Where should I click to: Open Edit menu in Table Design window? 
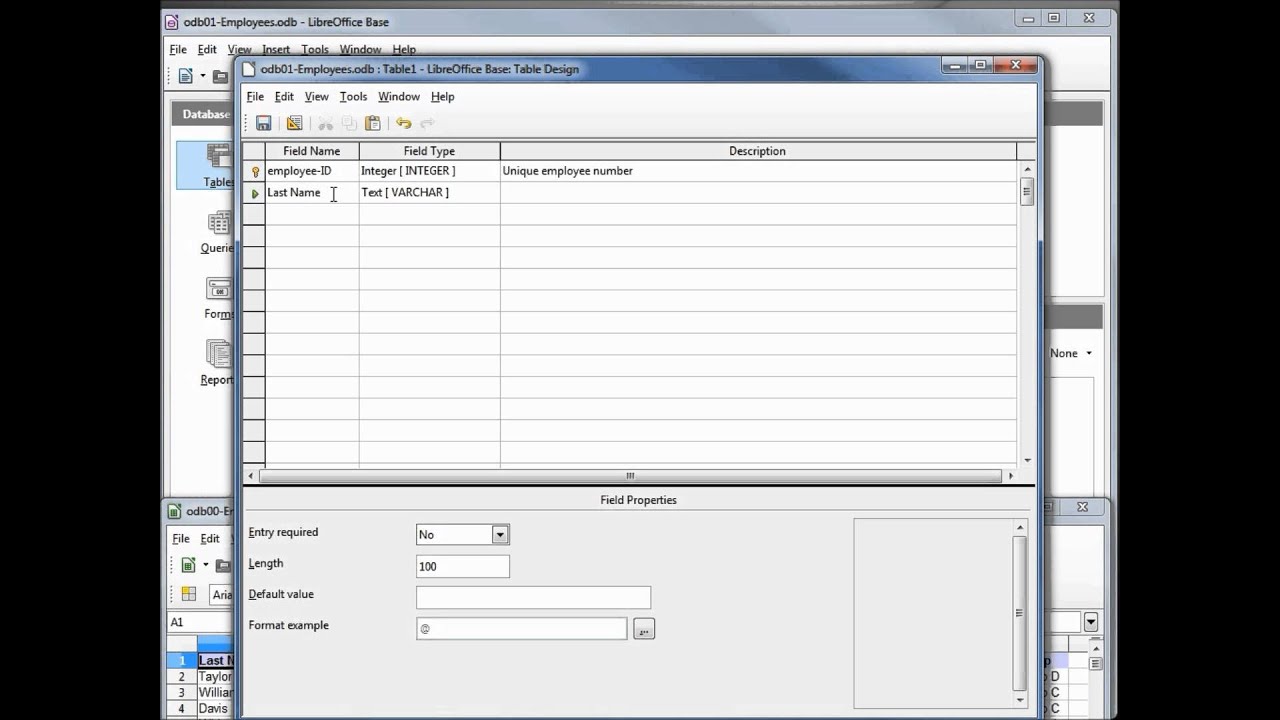[284, 97]
